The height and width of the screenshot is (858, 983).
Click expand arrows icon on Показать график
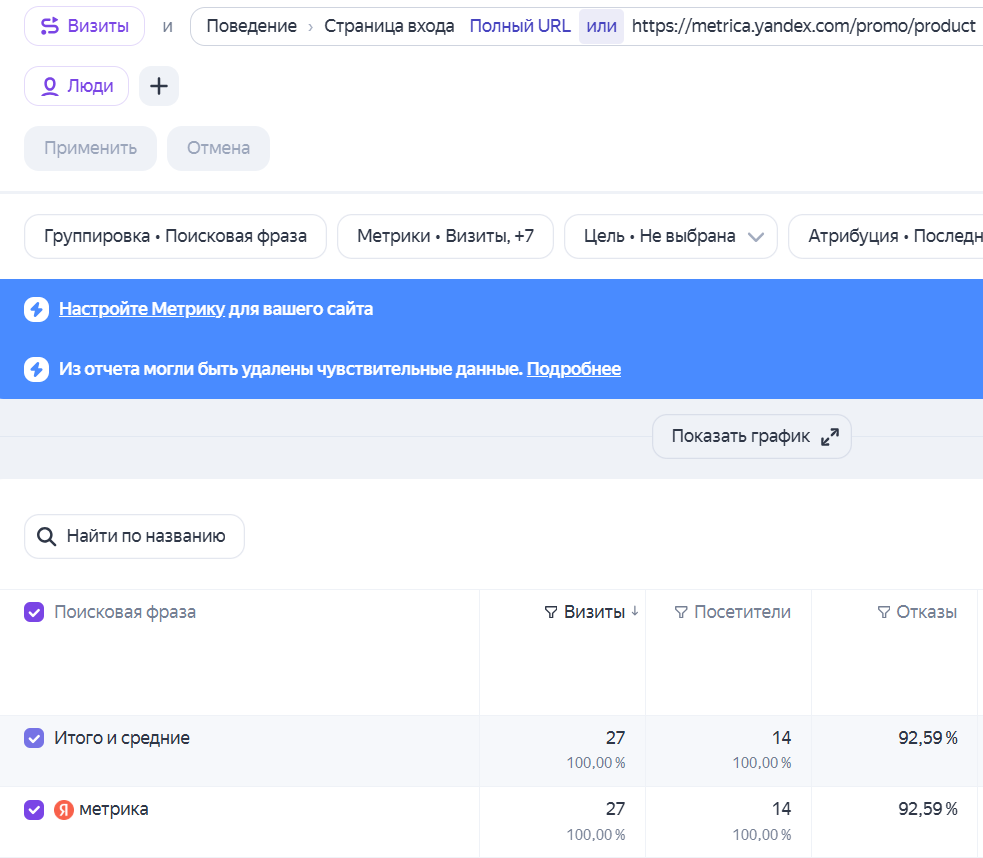(x=829, y=437)
